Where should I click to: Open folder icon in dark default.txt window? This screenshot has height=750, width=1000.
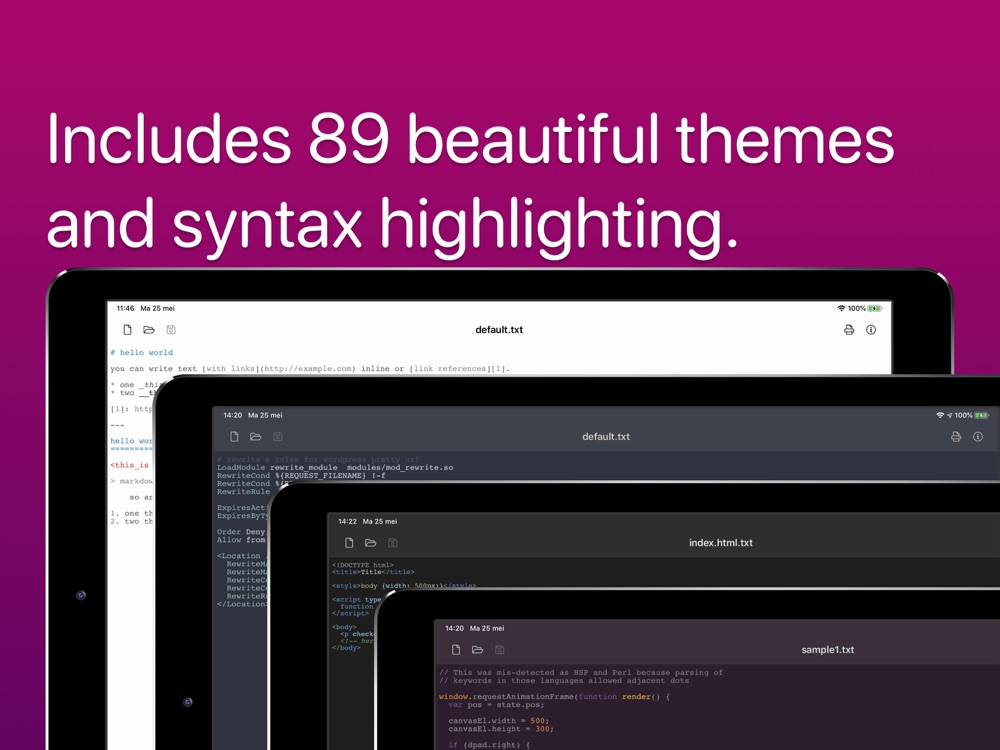pos(256,437)
